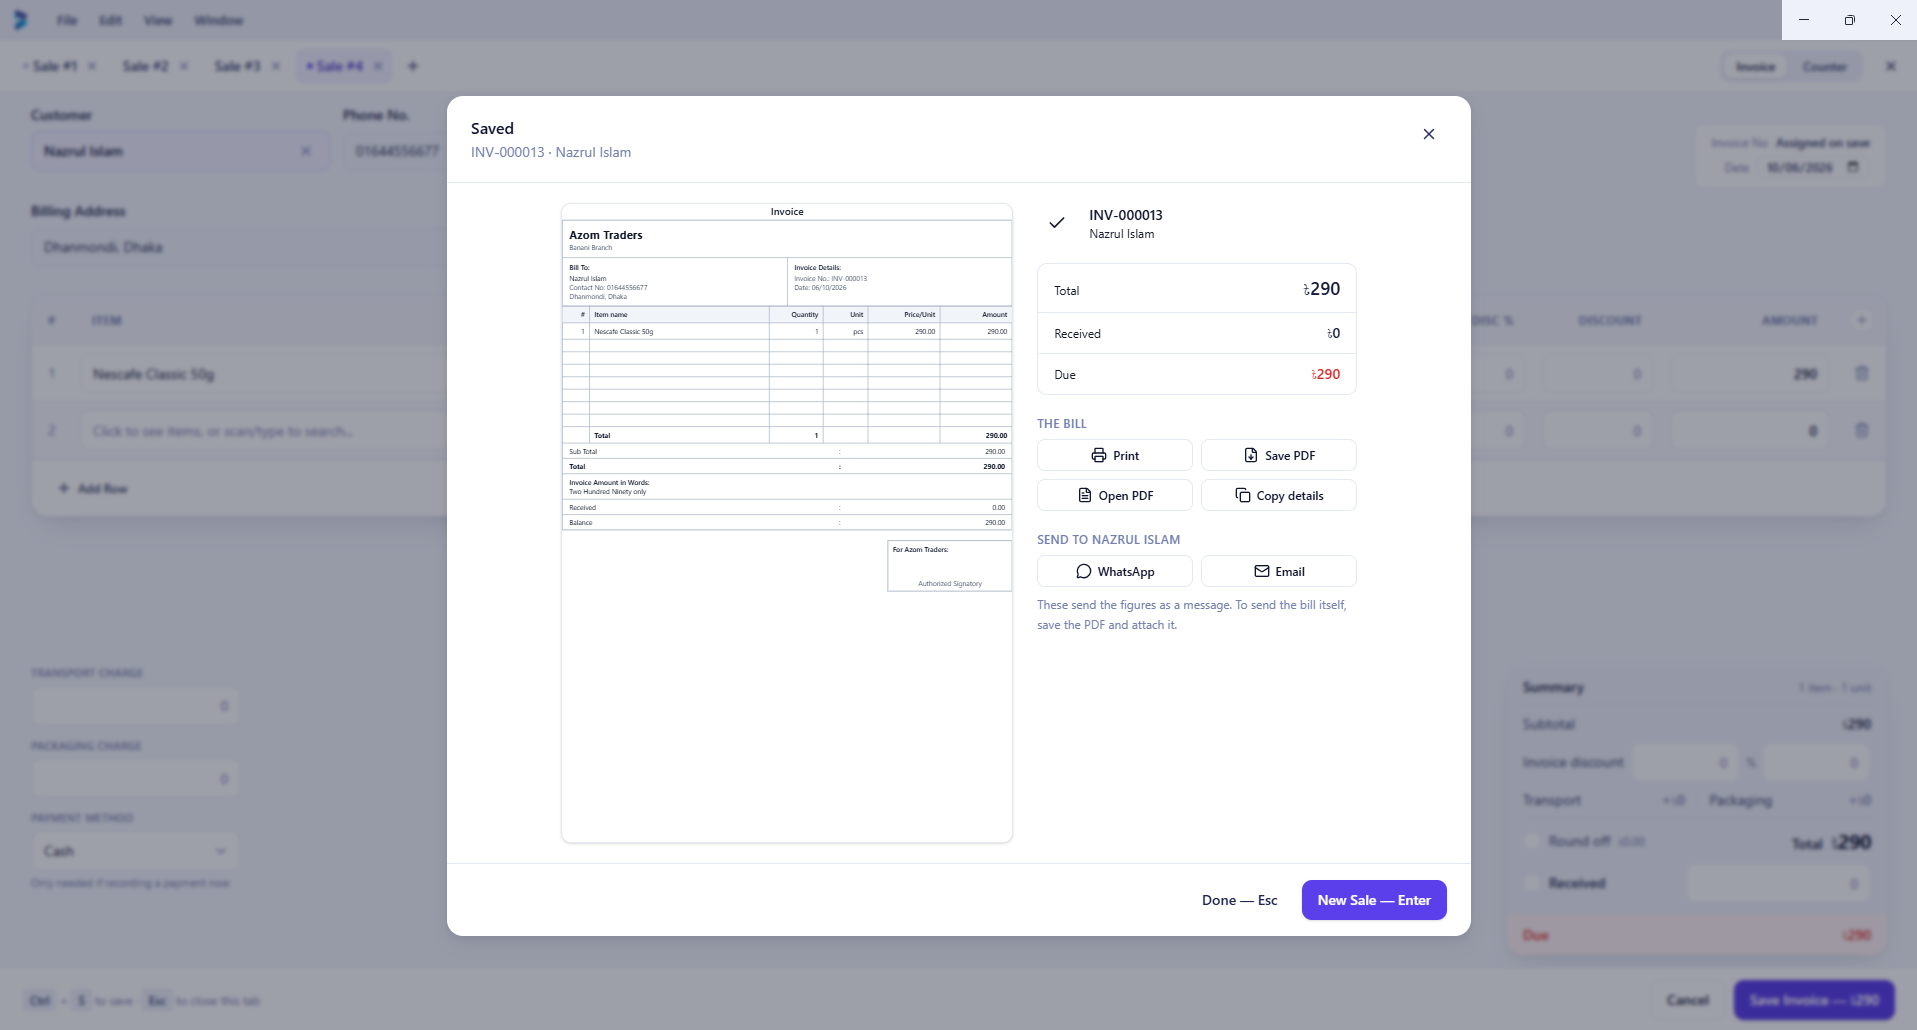Click the Cancel button at bottom
This screenshot has height=1030, width=1917.
point(1687,1000)
